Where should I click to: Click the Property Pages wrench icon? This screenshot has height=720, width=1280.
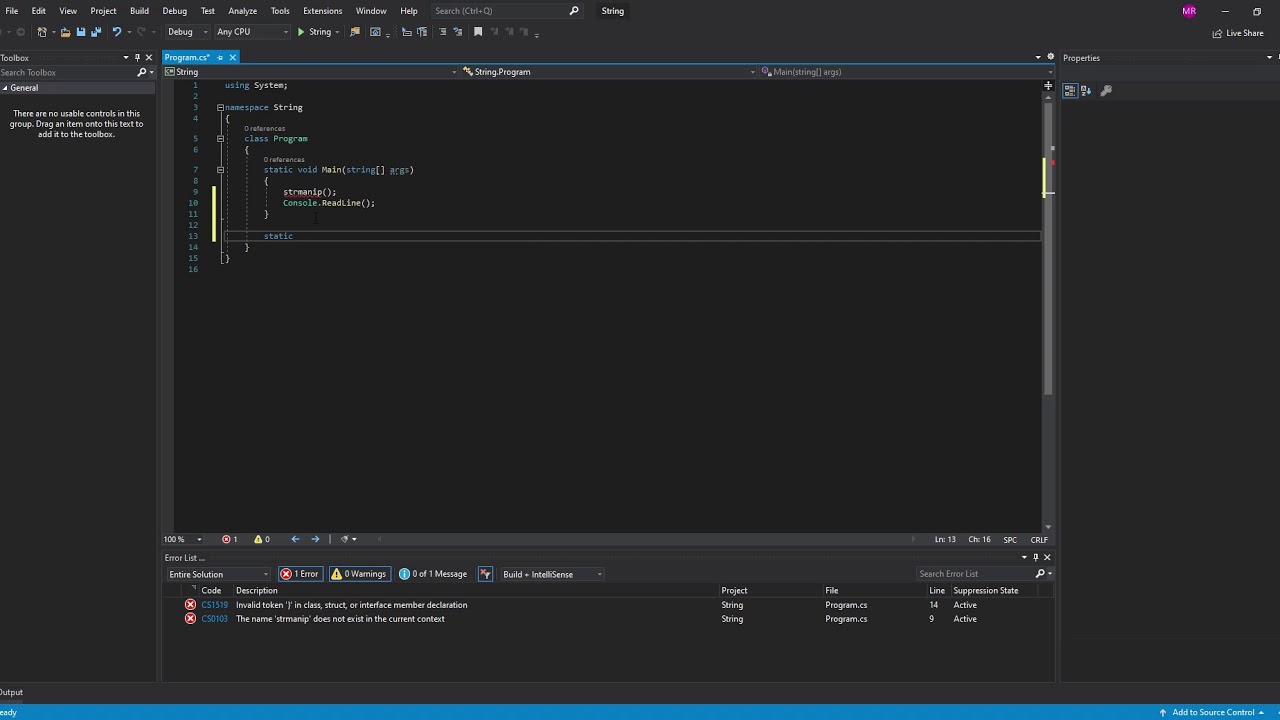tap(1106, 91)
